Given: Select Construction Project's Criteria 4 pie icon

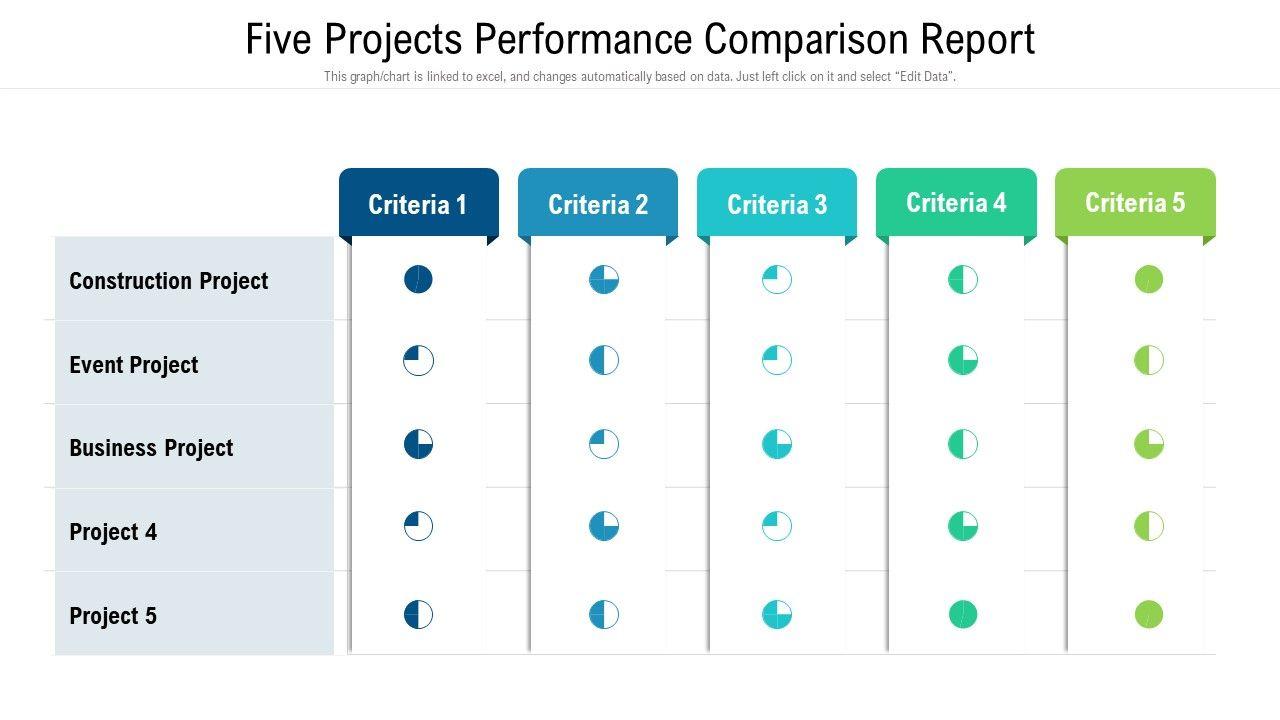Looking at the screenshot, I should 963,279.
